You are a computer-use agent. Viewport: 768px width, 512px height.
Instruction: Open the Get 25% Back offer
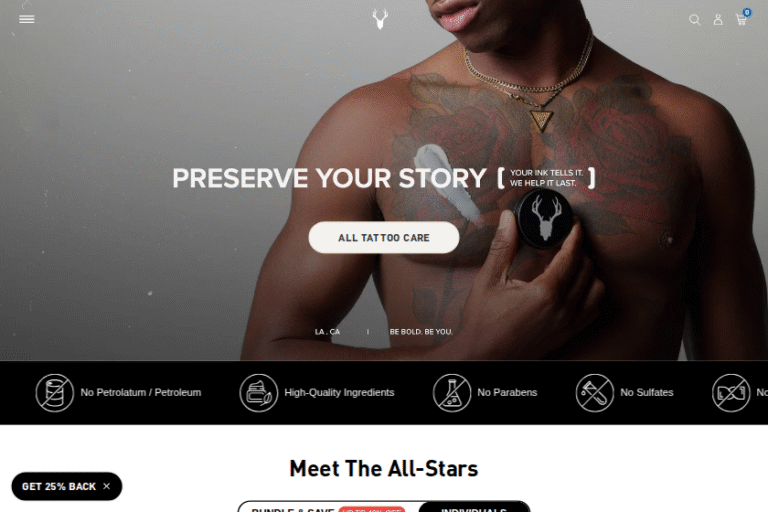pyautogui.click(x=59, y=487)
